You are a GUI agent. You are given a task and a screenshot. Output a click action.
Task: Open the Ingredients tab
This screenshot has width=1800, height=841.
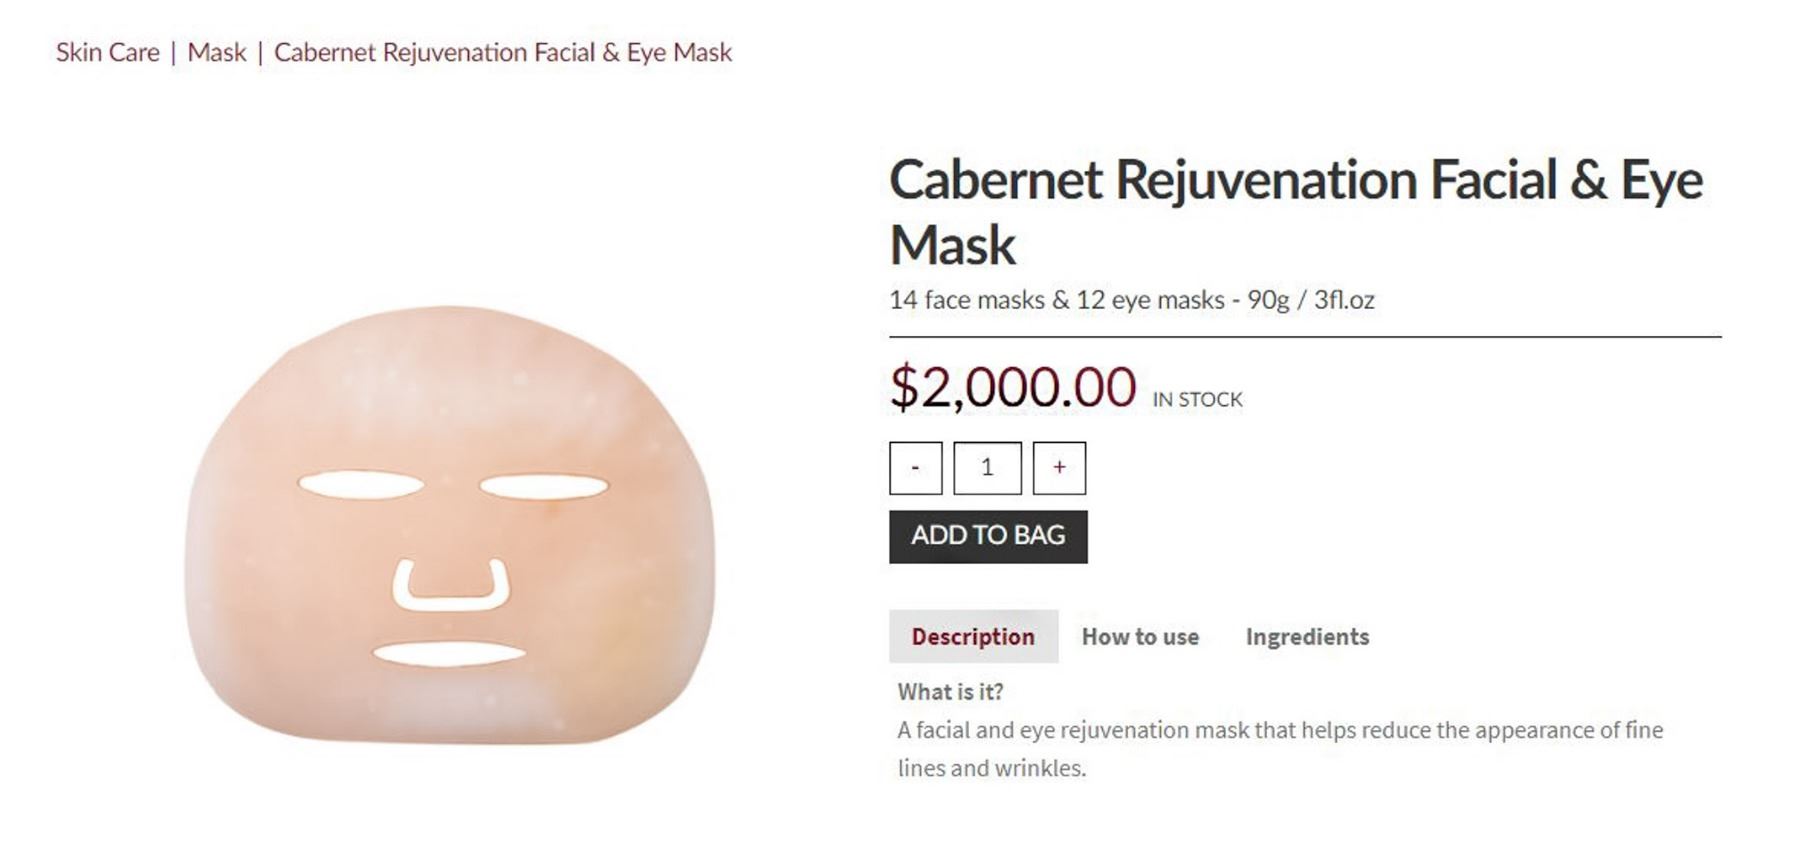[1307, 637]
